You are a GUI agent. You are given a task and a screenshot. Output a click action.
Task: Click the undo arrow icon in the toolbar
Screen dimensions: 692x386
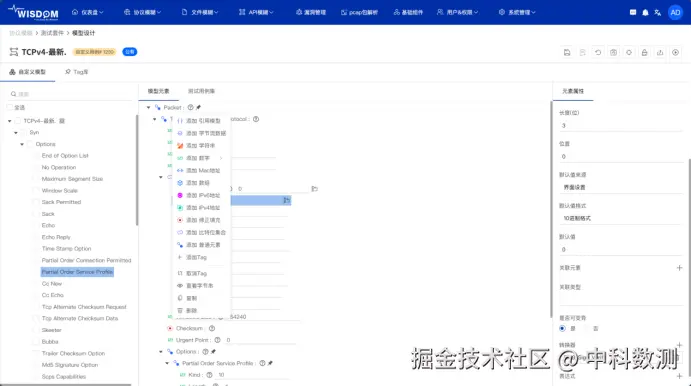pyautogui.click(x=598, y=52)
